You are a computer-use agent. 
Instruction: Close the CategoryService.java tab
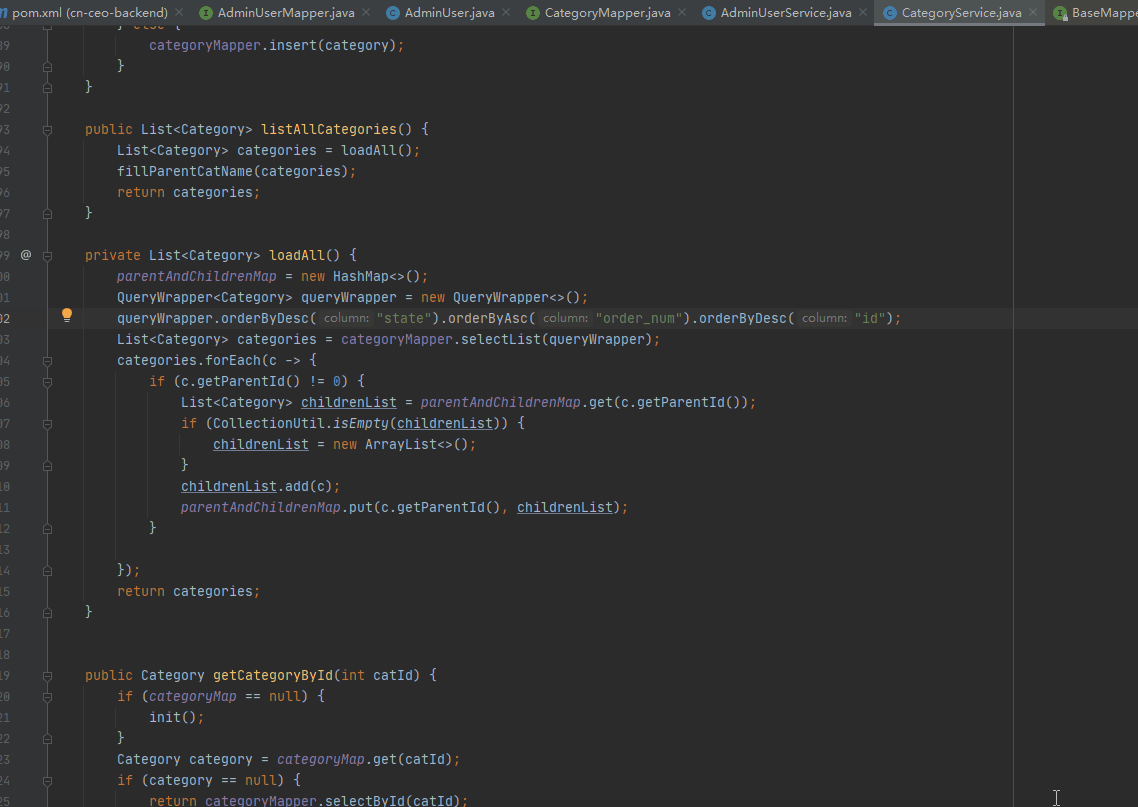(1033, 12)
